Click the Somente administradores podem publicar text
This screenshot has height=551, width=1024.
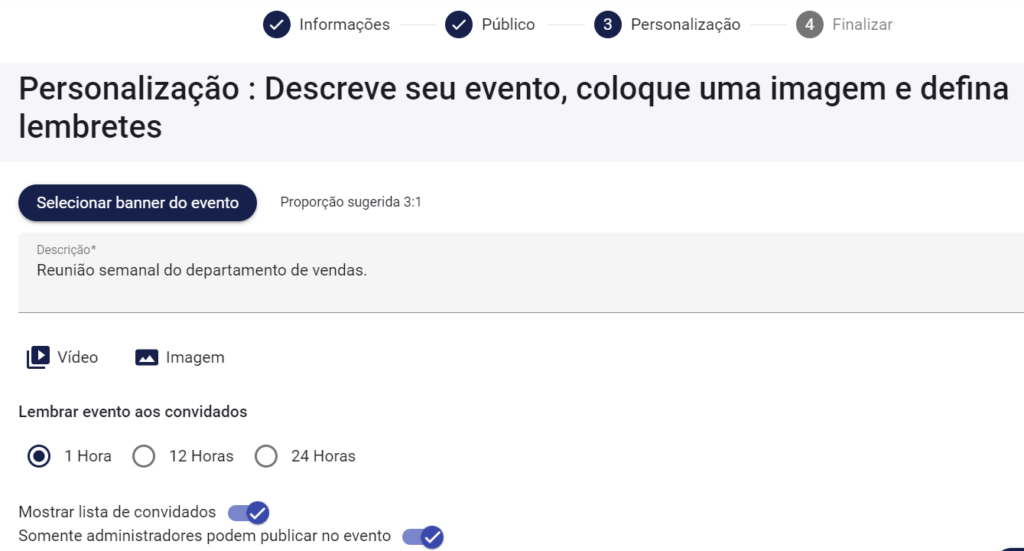205,536
